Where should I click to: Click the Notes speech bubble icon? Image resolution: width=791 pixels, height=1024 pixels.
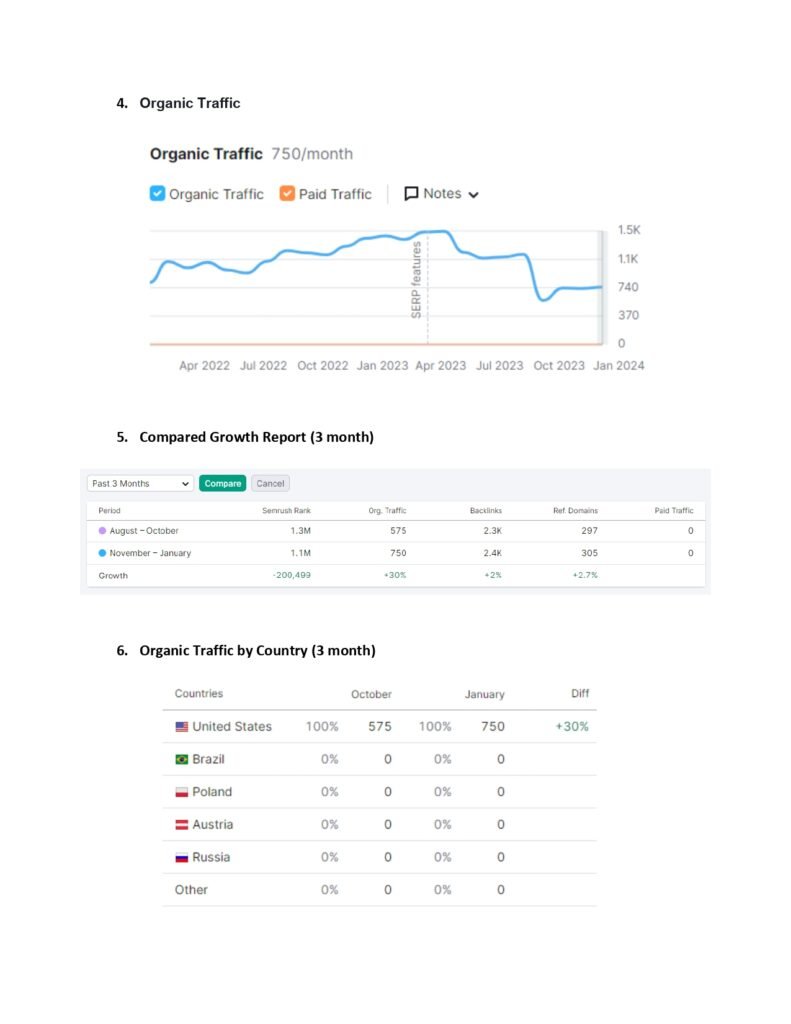click(x=411, y=194)
